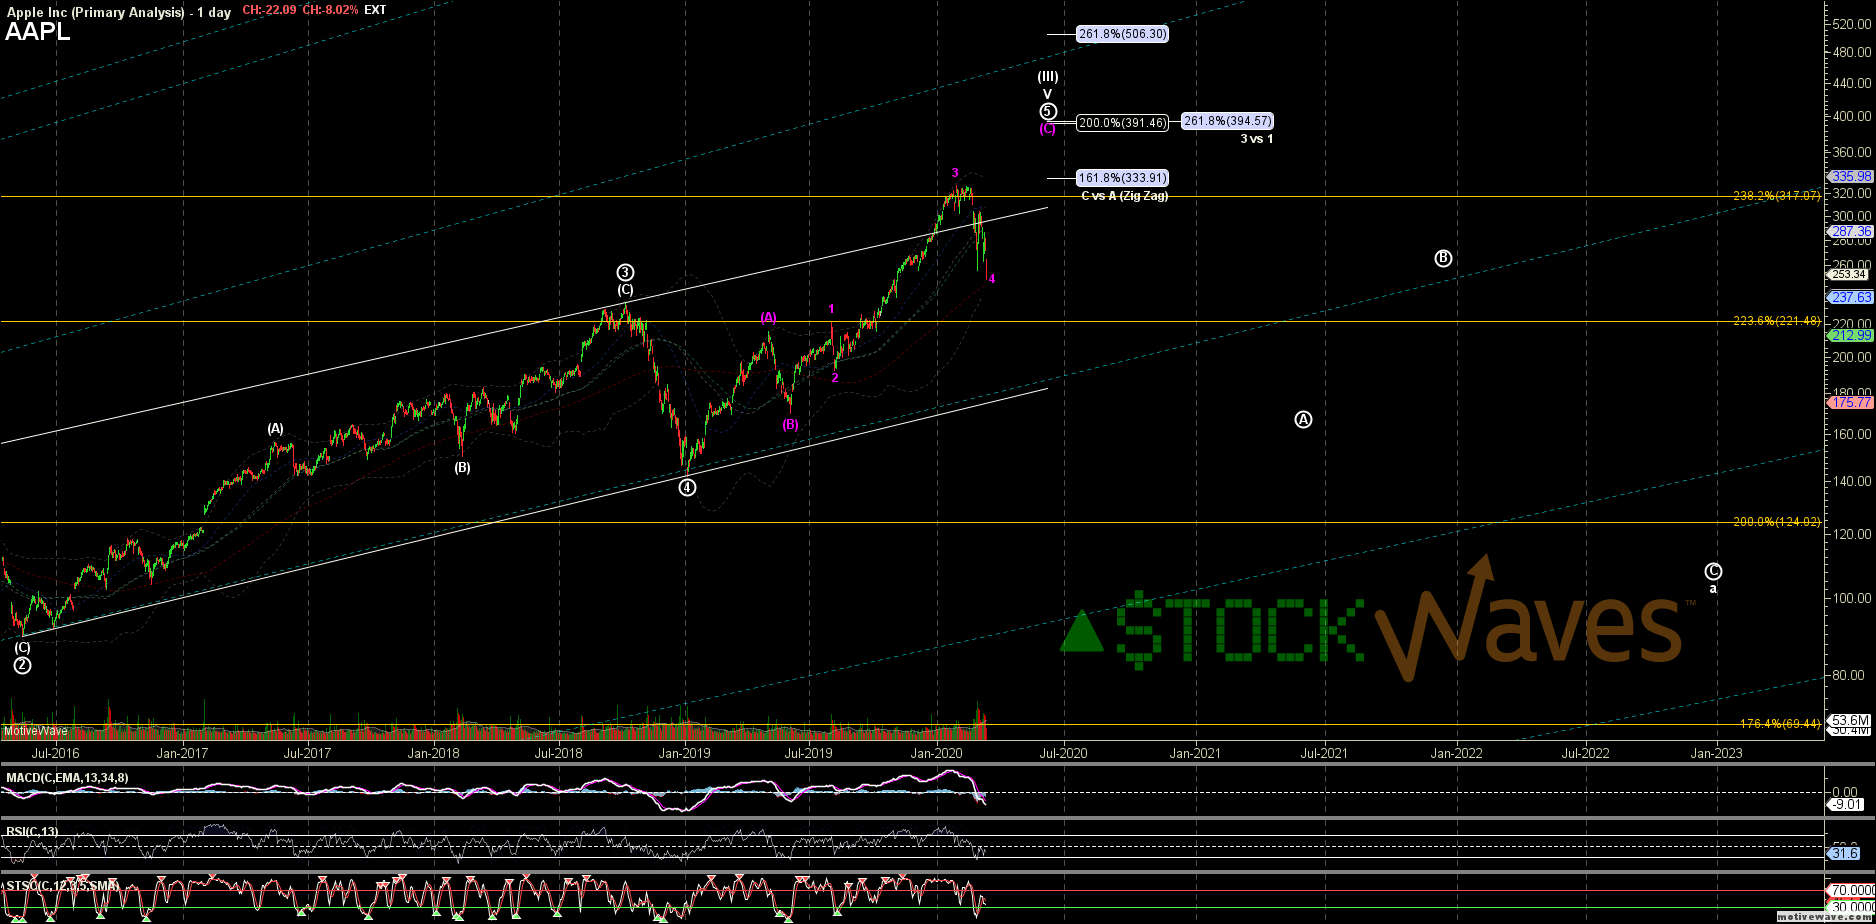The width and height of the screenshot is (1876, 924).
Task: Select the 161.8%(333.91) Fibonacci label
Action: (x=1122, y=178)
